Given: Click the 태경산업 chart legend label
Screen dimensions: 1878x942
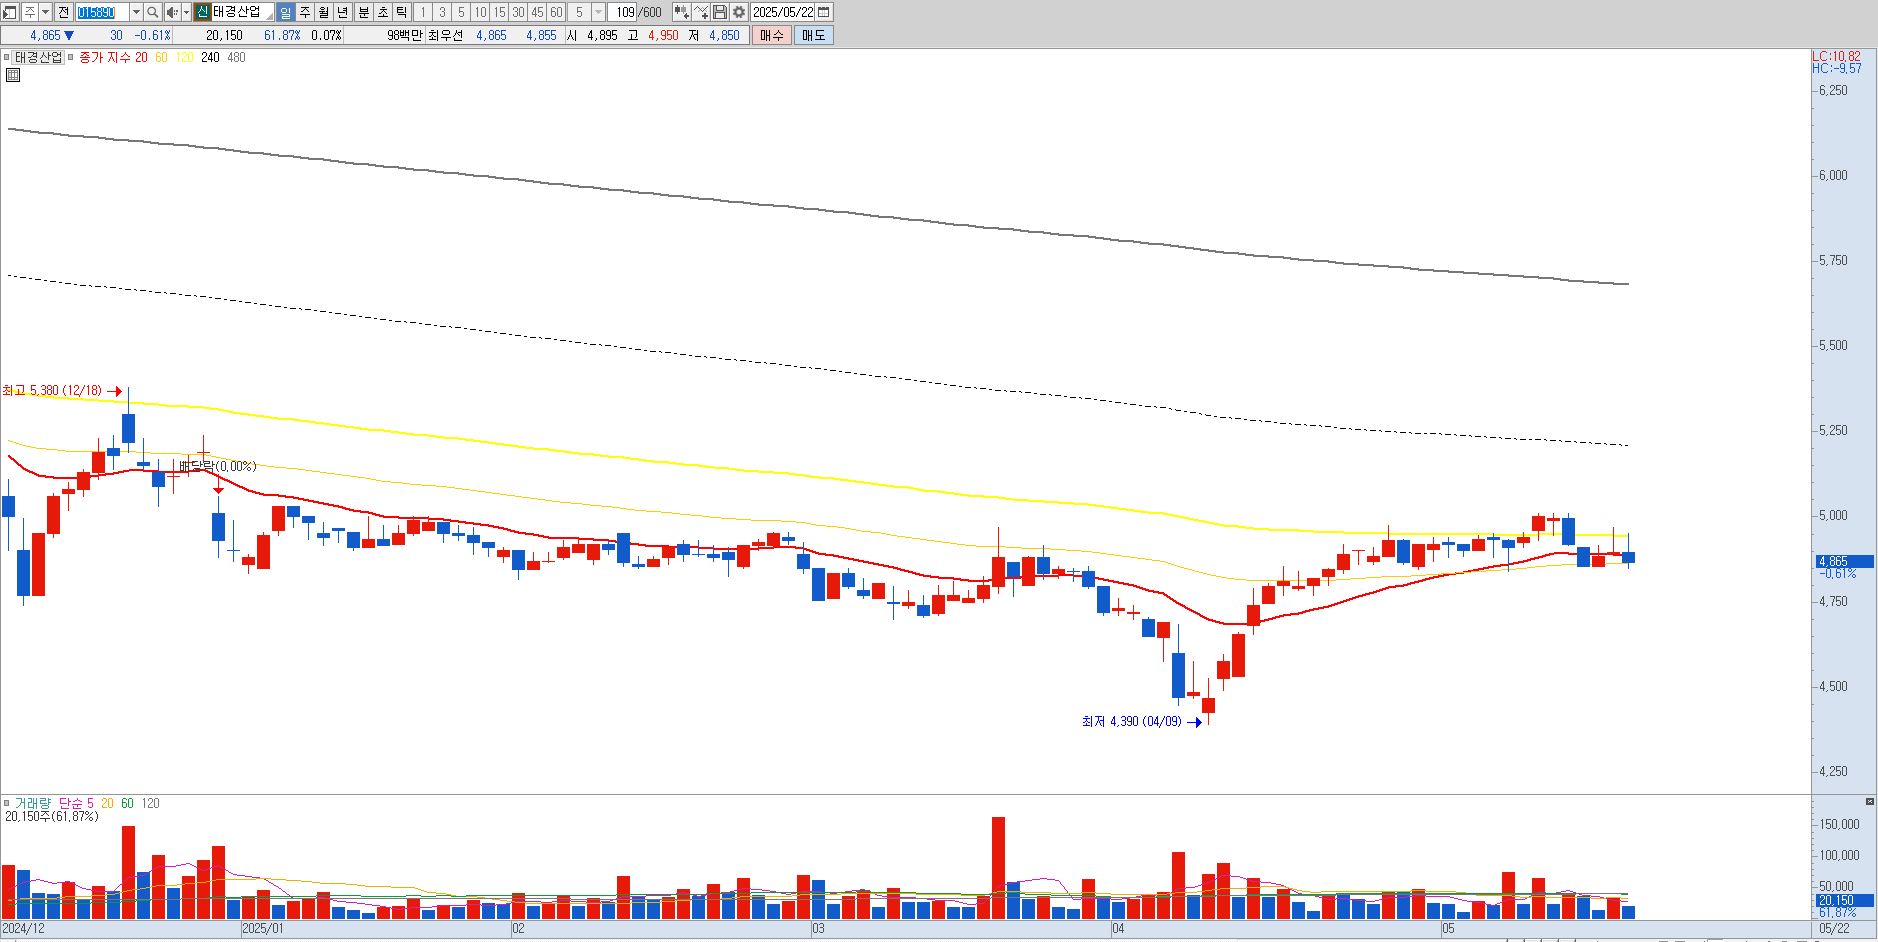Looking at the screenshot, I should pyautogui.click(x=39, y=57).
